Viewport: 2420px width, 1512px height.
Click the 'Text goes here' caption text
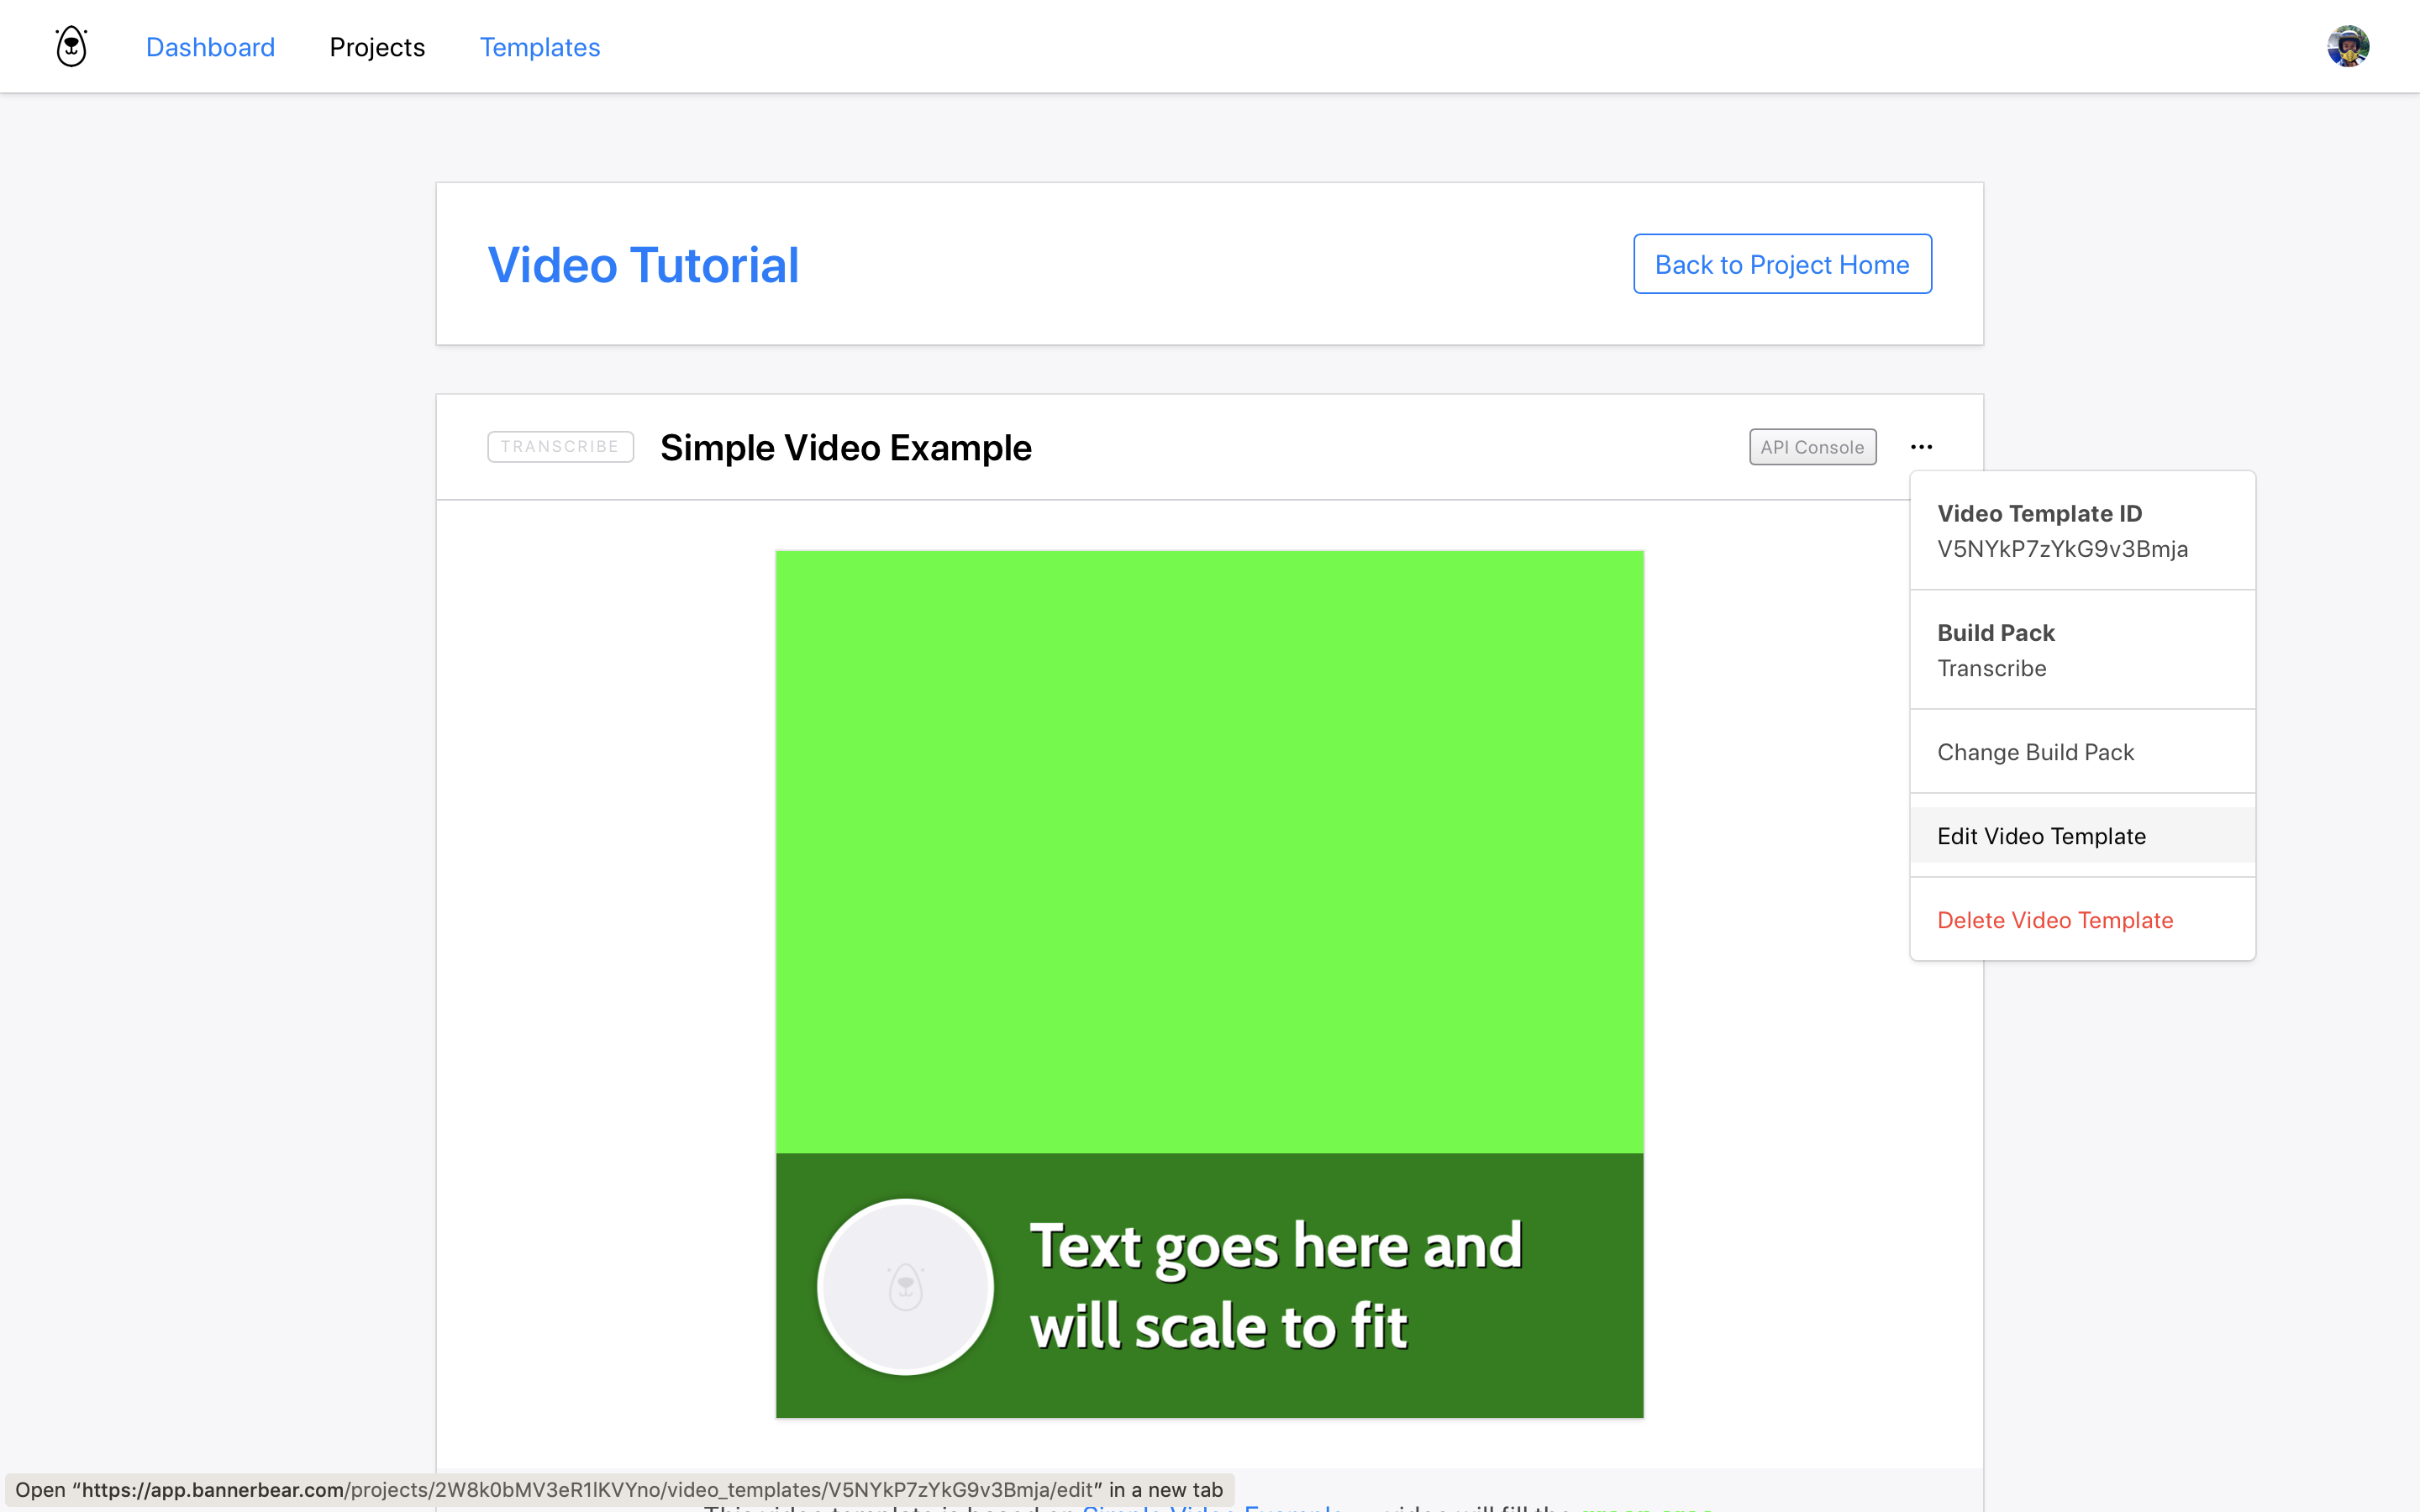(x=1275, y=1286)
